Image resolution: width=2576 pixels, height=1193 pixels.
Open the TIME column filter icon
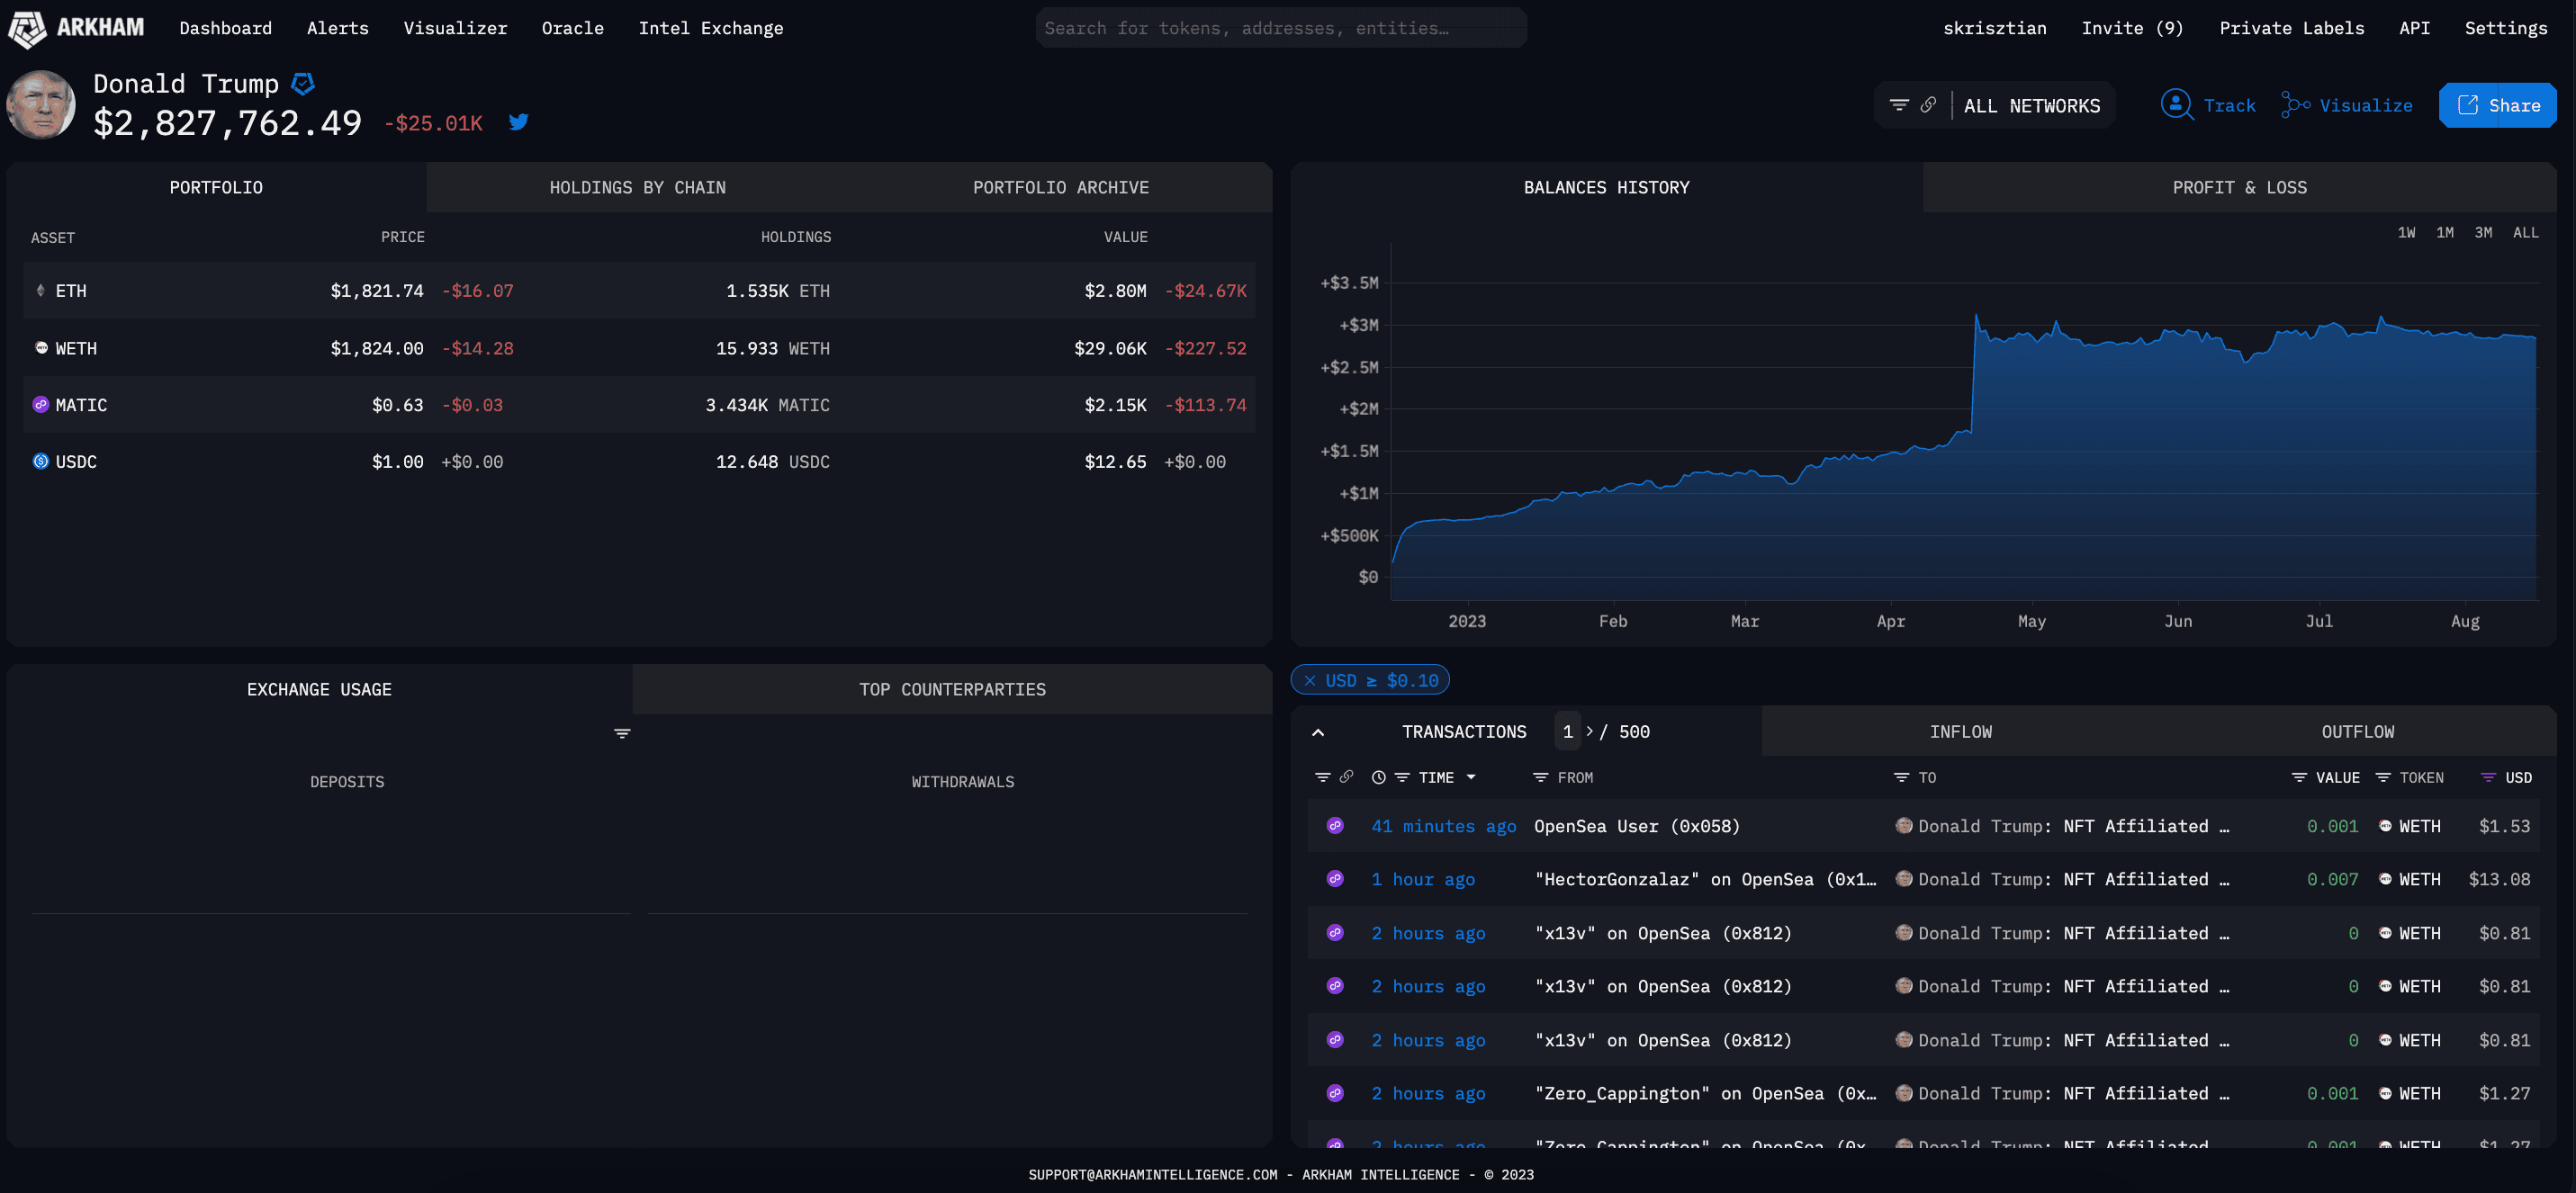(x=1402, y=777)
